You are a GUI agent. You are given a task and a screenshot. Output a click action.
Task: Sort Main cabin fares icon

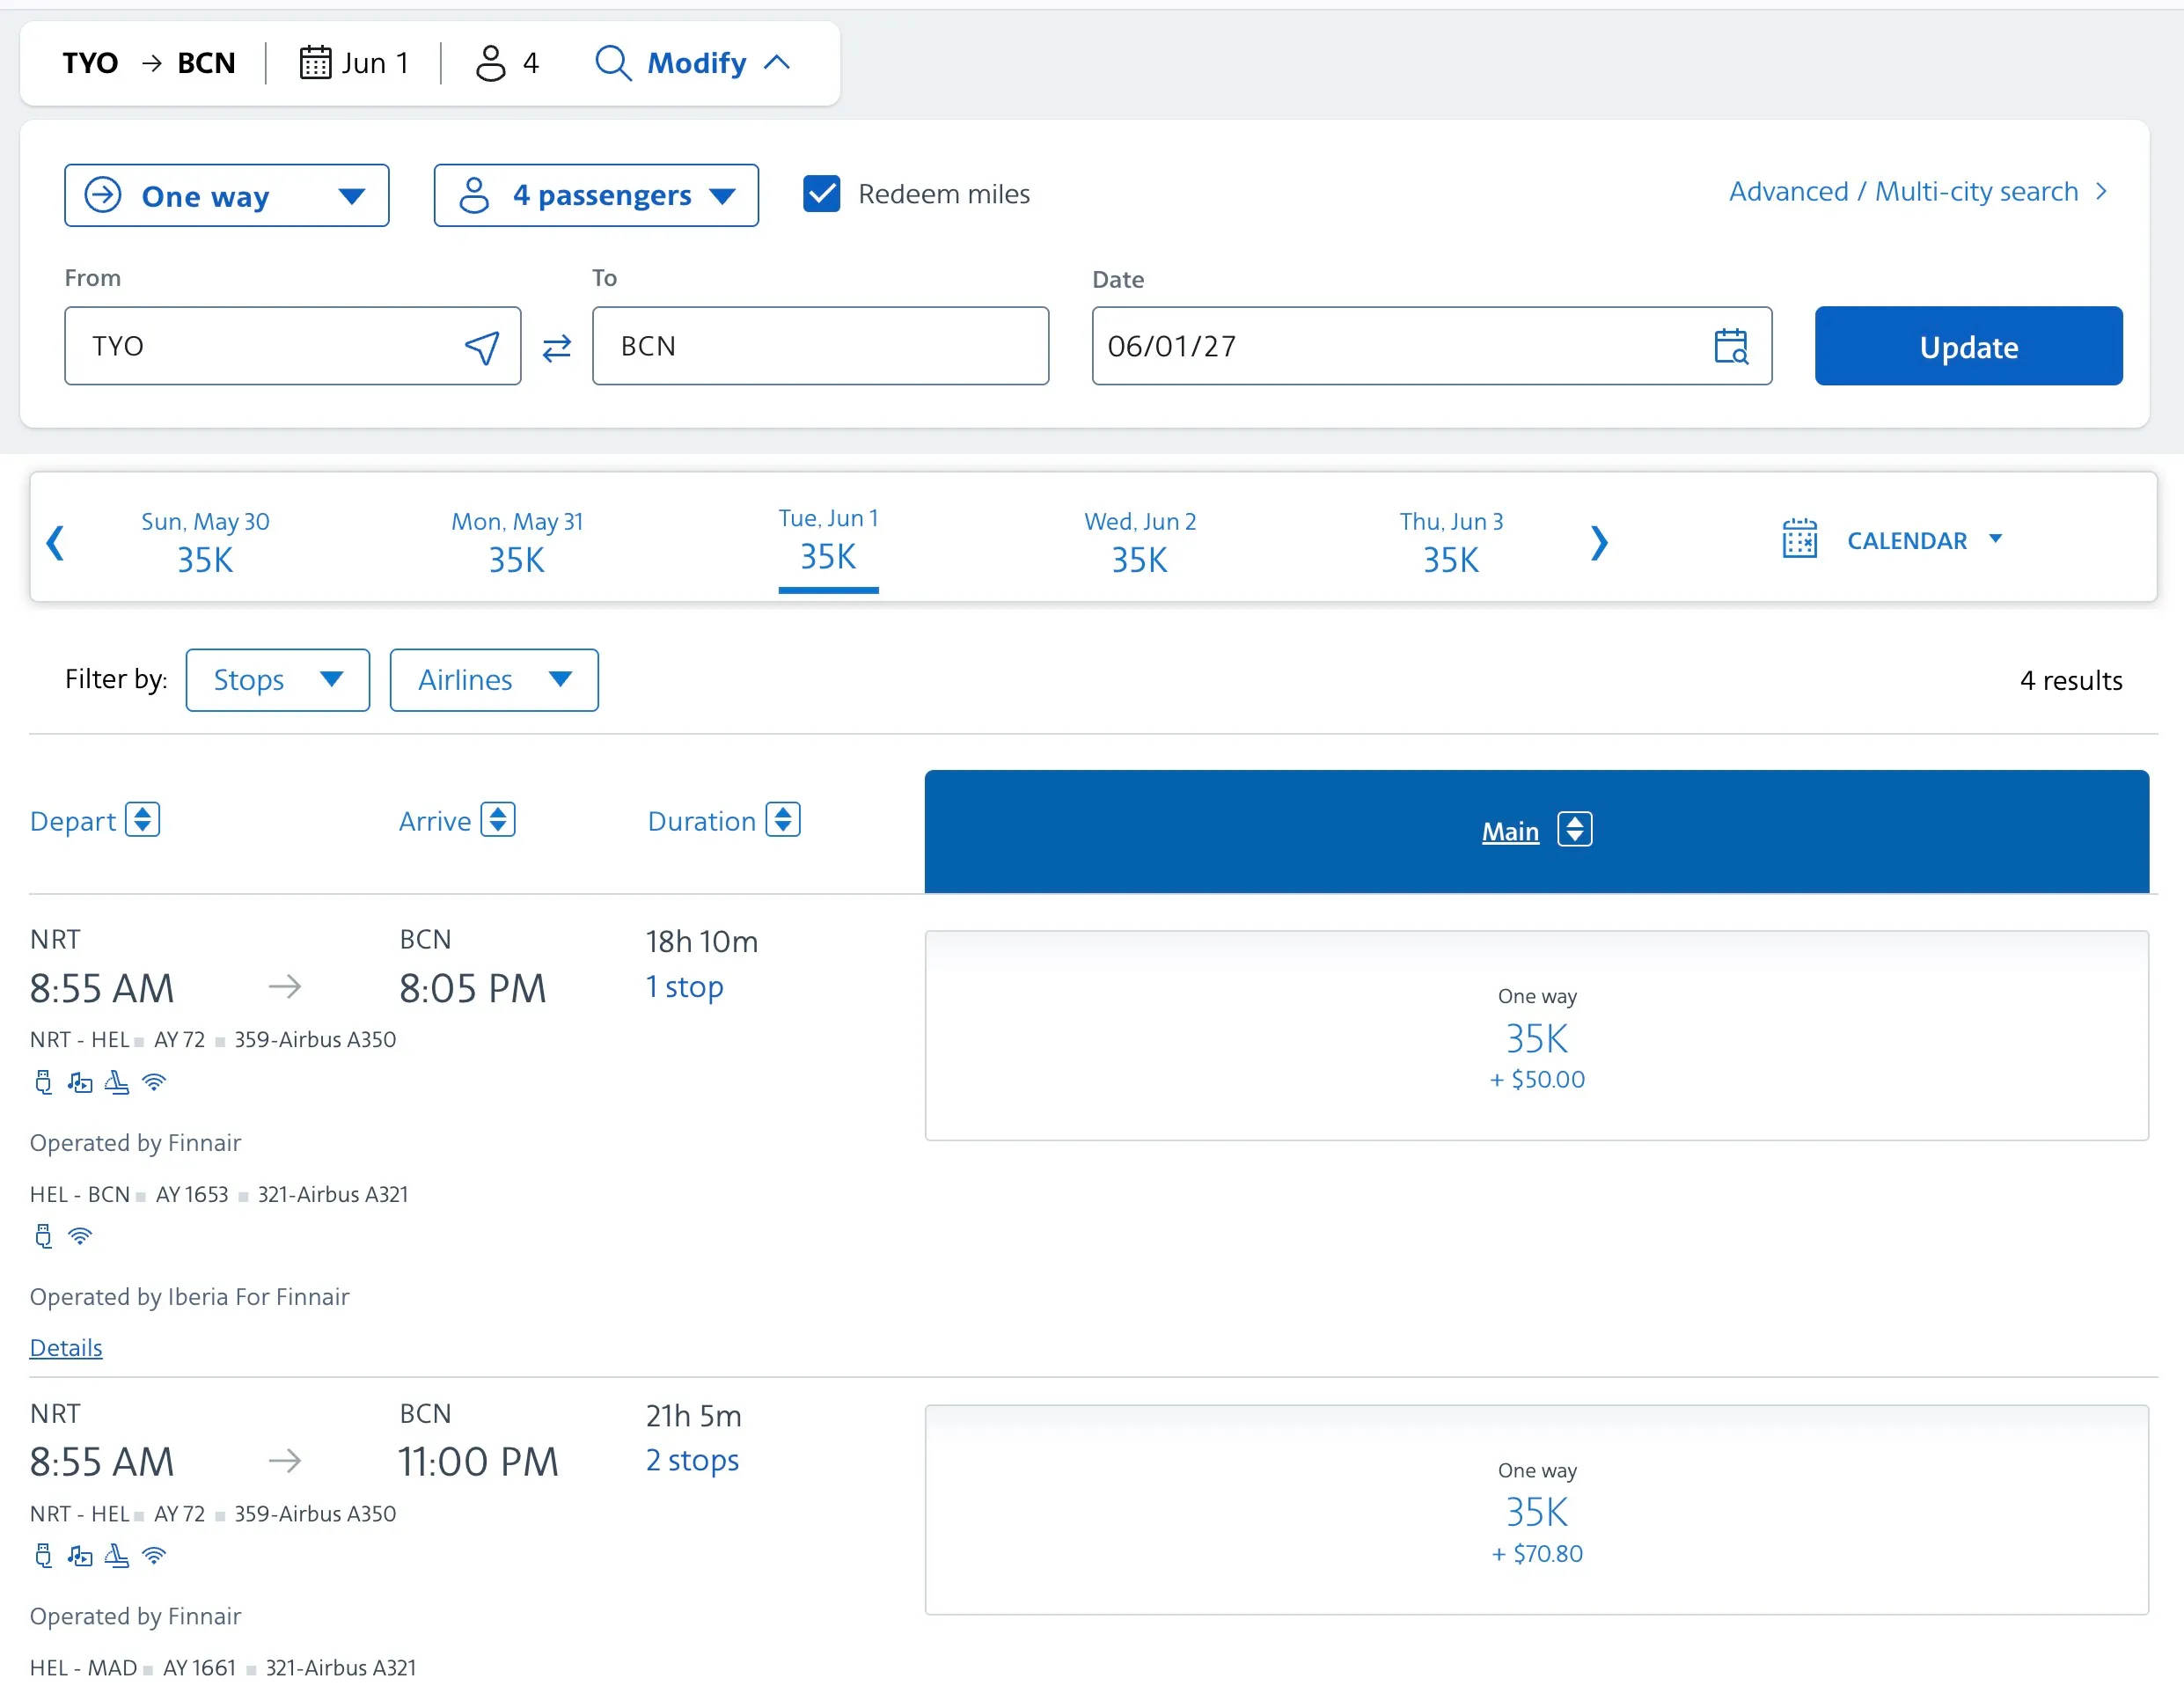1574,829
